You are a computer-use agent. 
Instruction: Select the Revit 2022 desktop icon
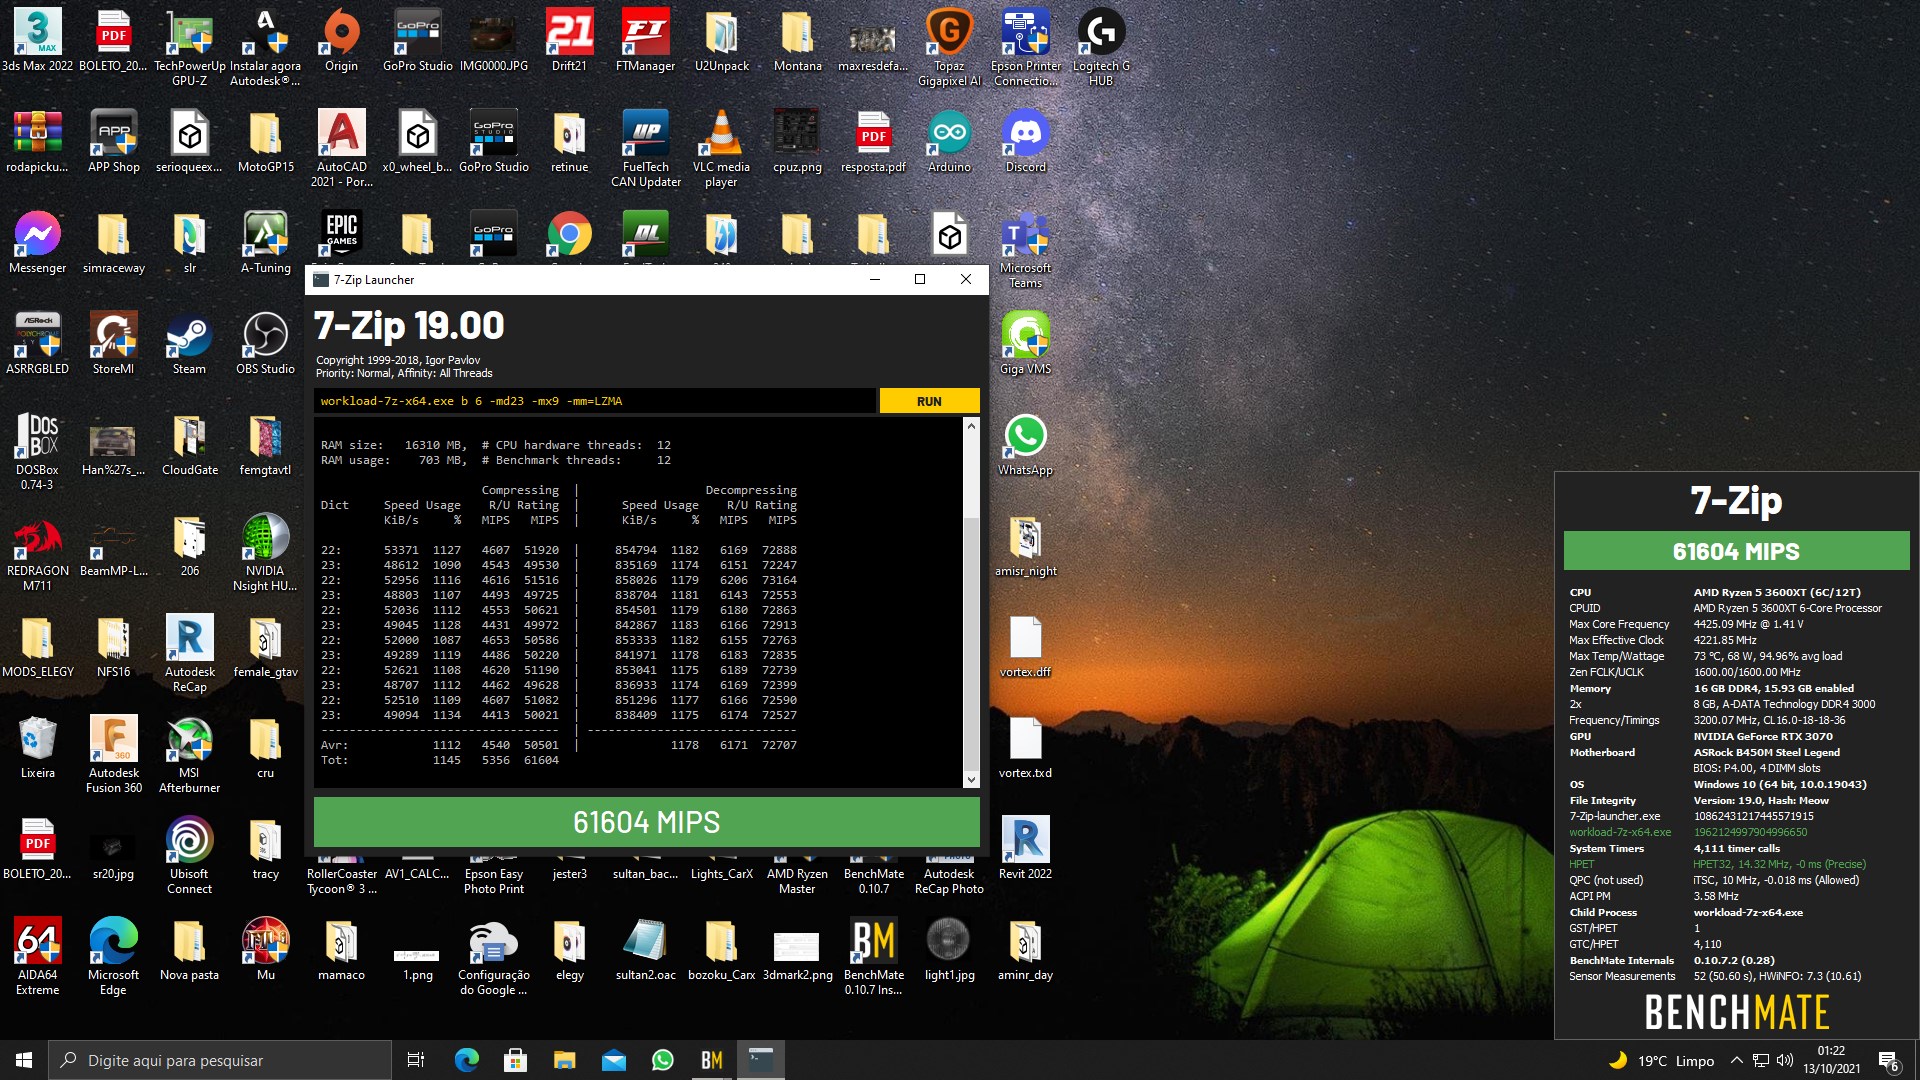pyautogui.click(x=1025, y=849)
